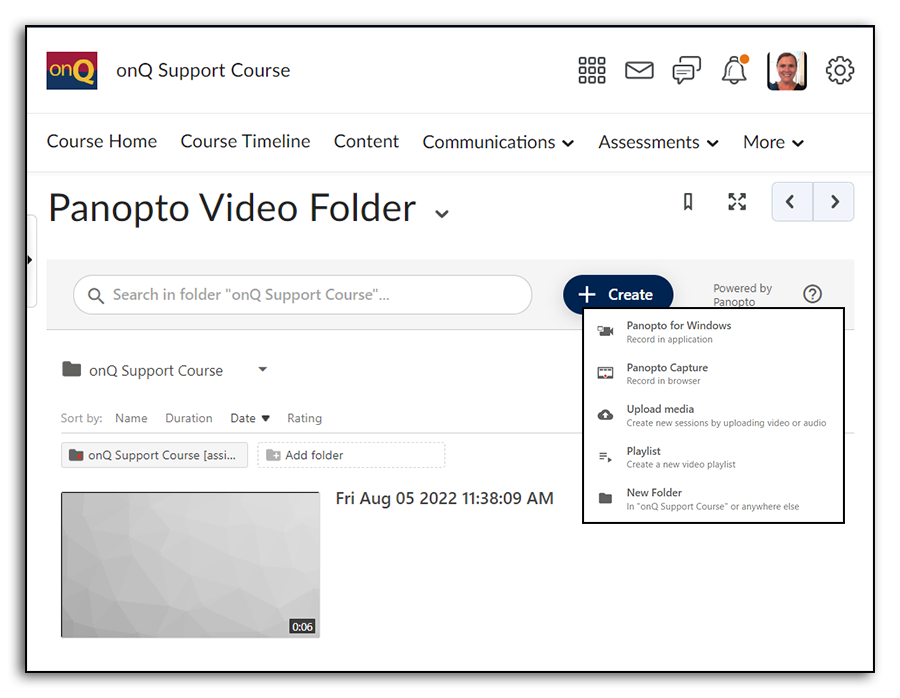The height and width of the screenshot is (698, 900).
Task: Toggle fullscreen view icon
Action: coord(737,202)
